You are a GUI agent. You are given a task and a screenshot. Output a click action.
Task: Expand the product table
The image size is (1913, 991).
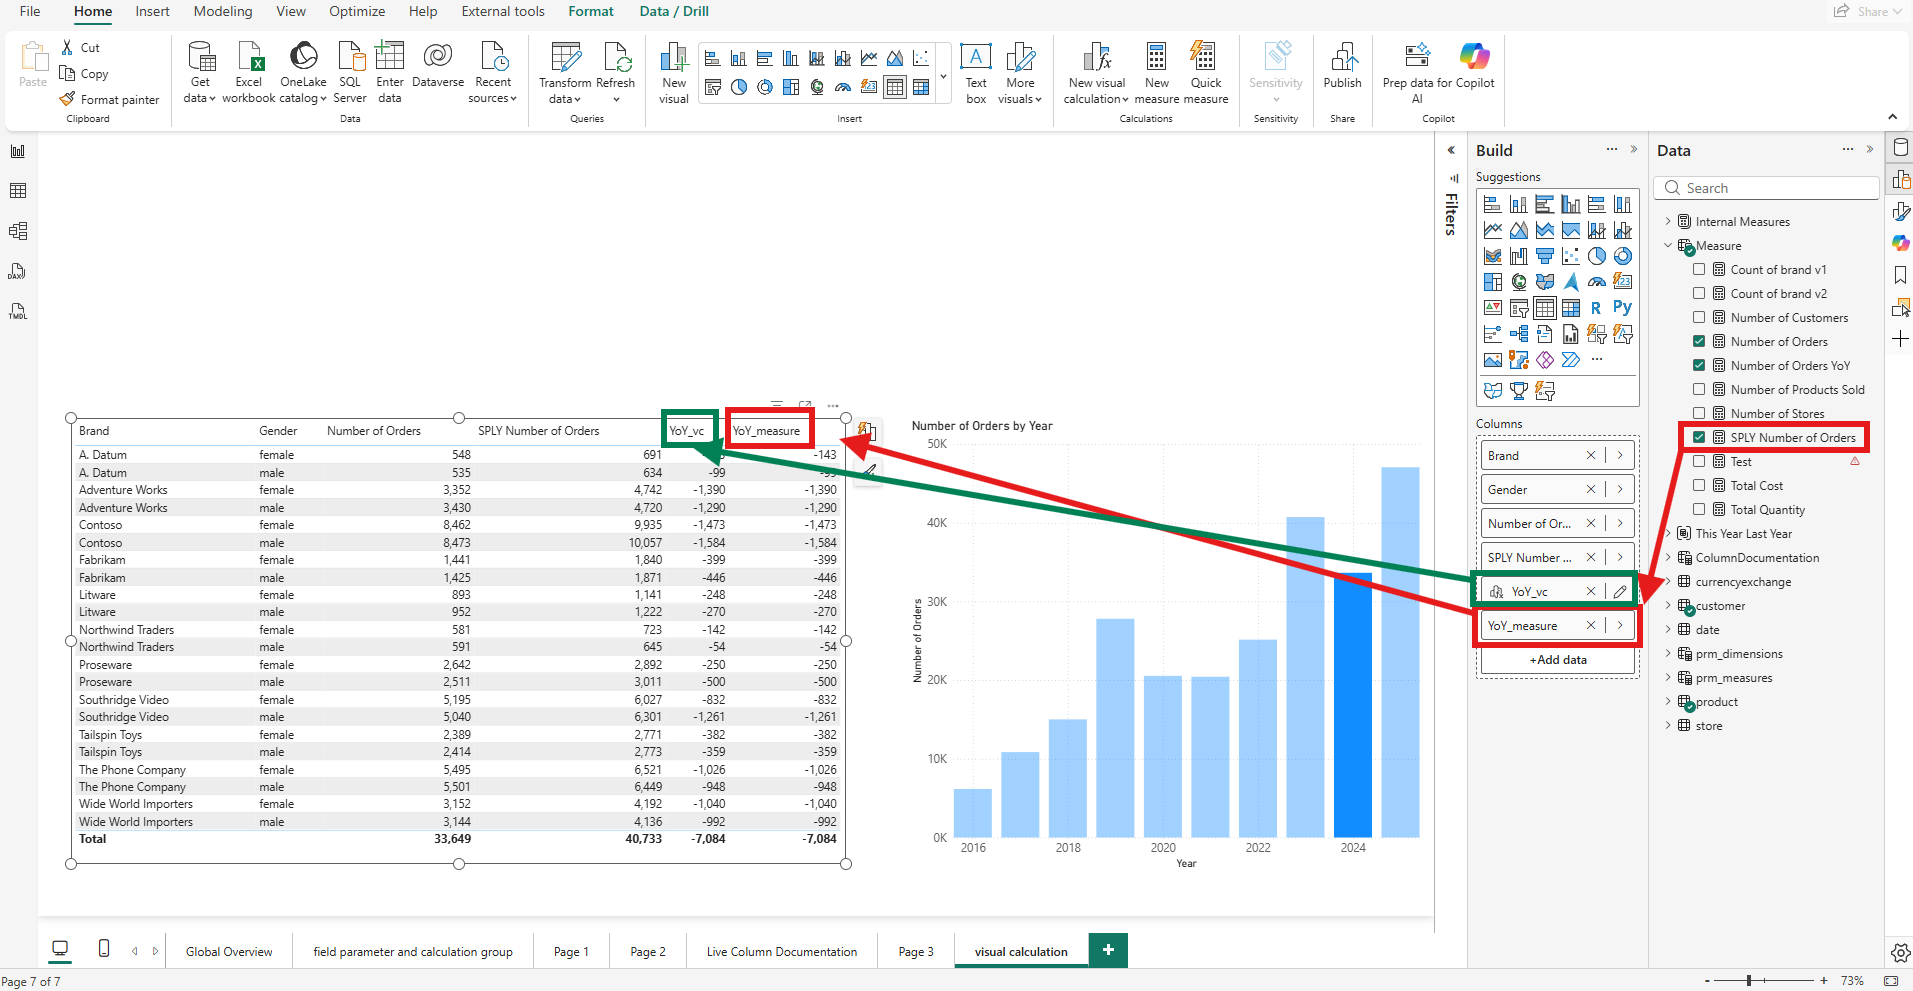pyautogui.click(x=1668, y=701)
